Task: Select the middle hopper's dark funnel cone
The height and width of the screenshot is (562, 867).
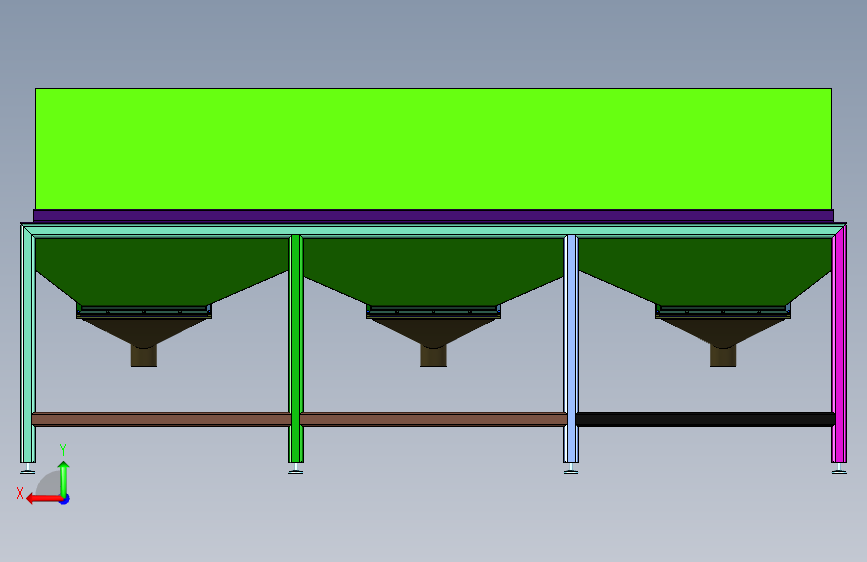Action: [x=434, y=332]
